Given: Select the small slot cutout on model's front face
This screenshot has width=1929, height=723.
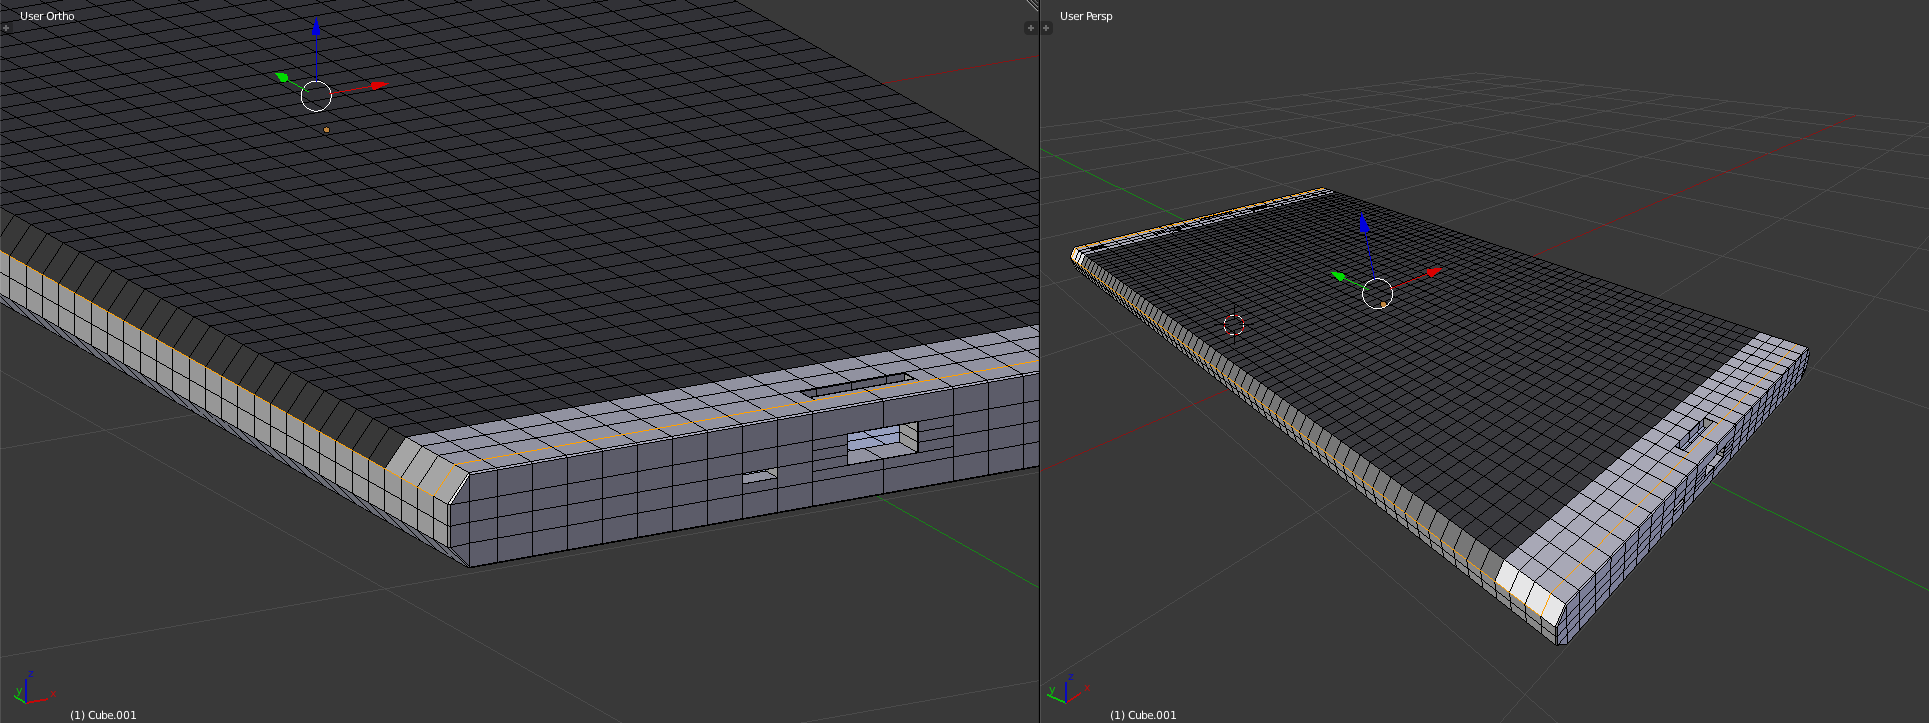Looking at the screenshot, I should [760, 476].
